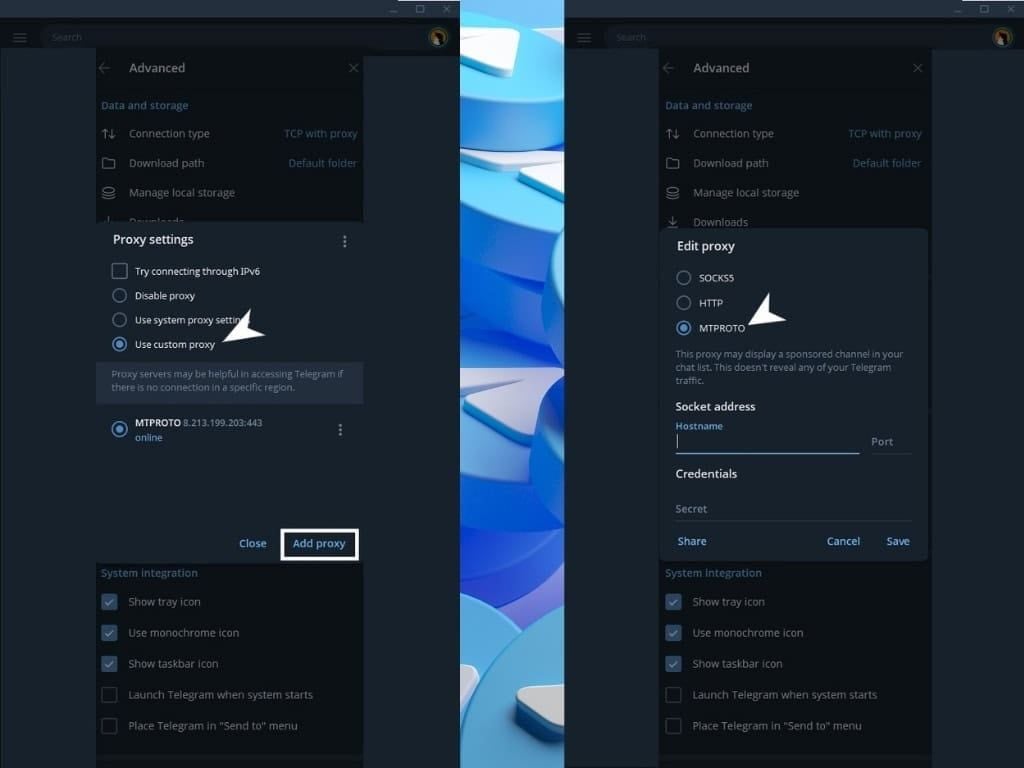
Task: Click Search field in right window
Action: click(x=796, y=37)
